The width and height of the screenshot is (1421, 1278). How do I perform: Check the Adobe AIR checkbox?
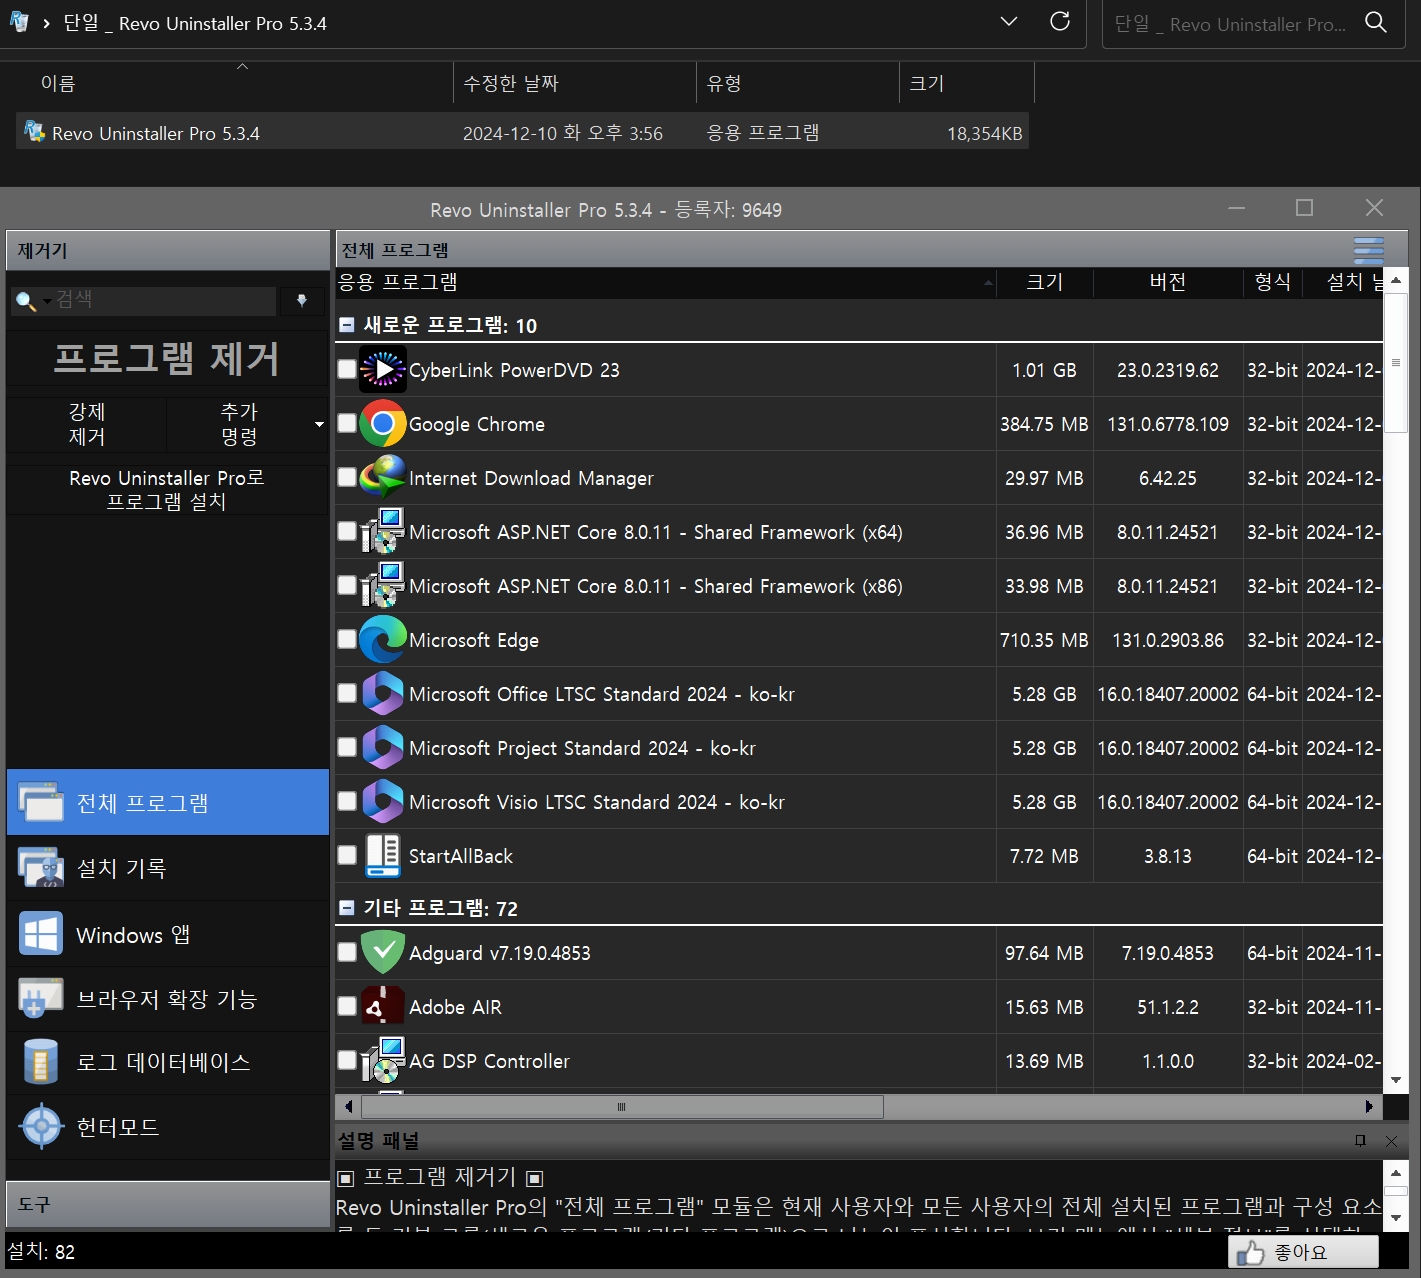(347, 1006)
